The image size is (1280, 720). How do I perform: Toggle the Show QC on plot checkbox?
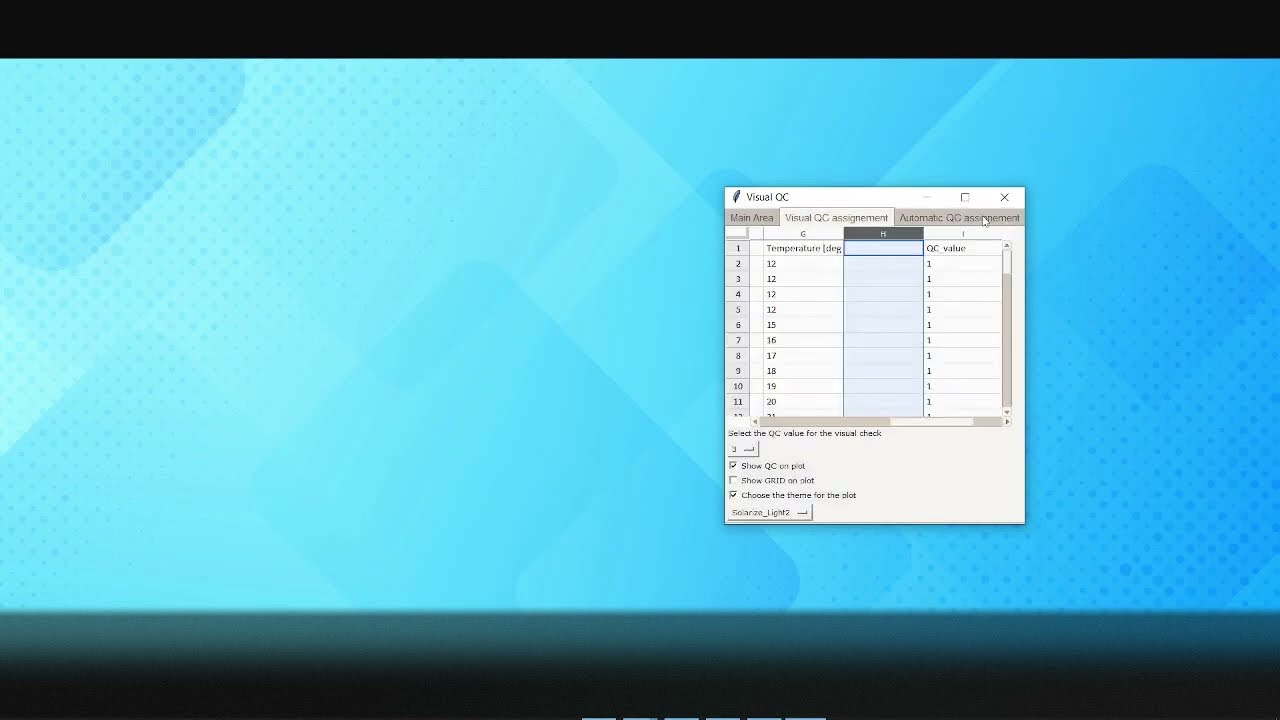click(x=733, y=466)
